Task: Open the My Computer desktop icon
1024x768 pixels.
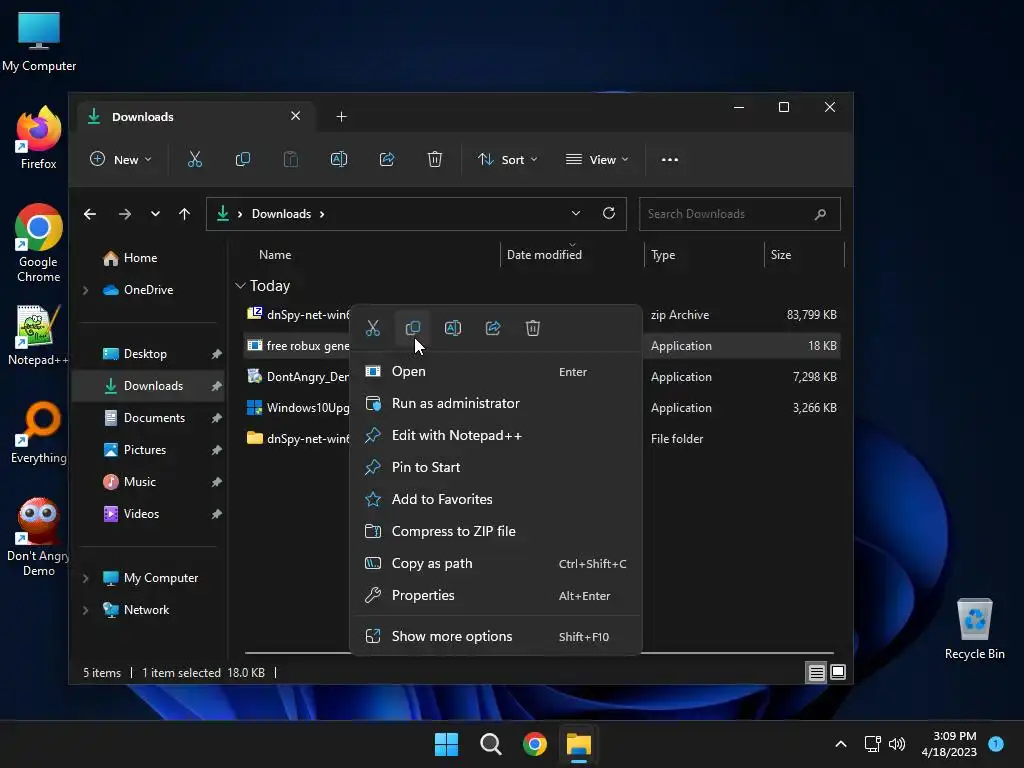Action: [x=39, y=42]
